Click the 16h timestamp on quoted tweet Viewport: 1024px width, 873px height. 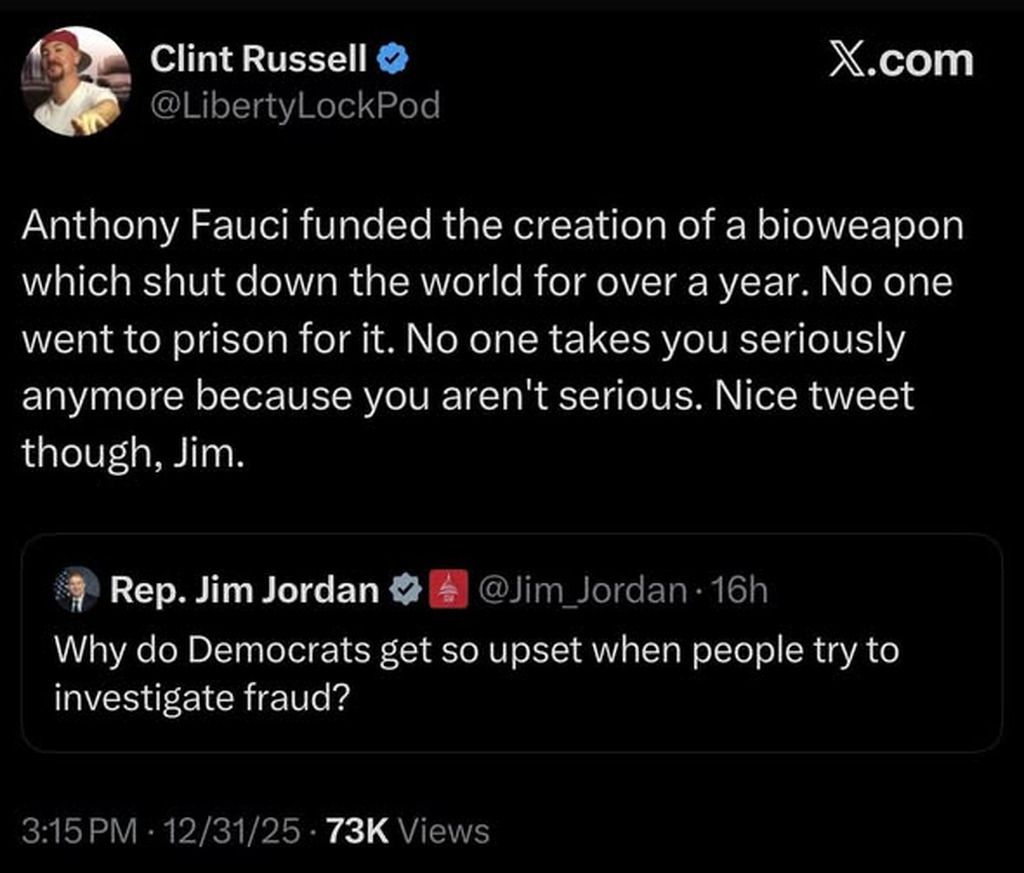tap(742, 591)
